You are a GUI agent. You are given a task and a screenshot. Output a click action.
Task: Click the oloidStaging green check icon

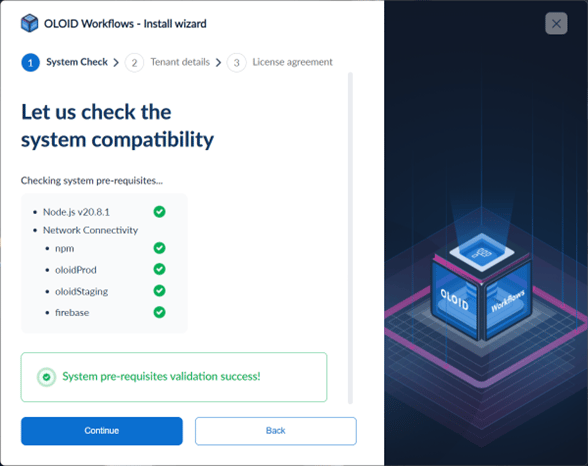[x=159, y=291]
